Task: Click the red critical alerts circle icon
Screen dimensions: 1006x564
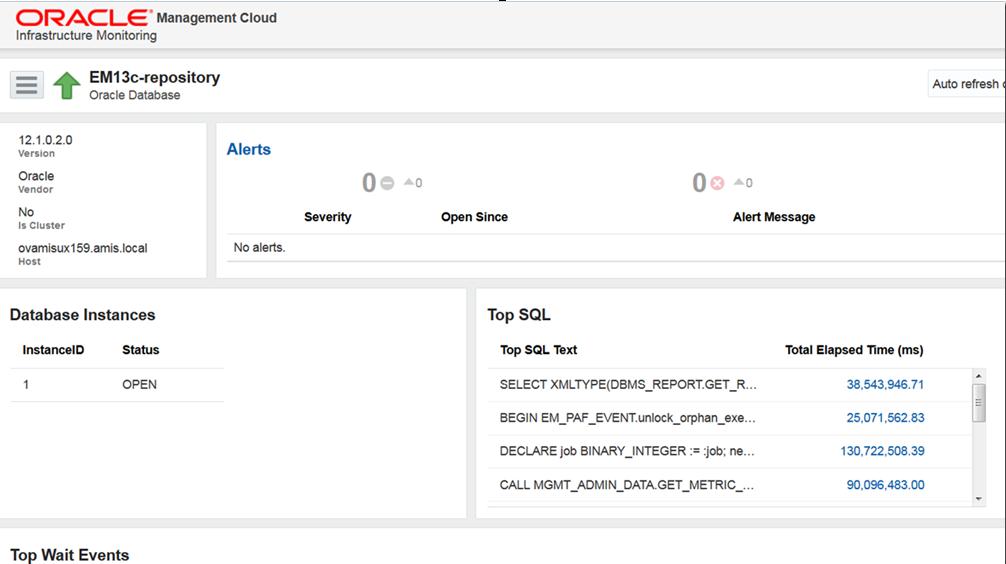Action: click(x=717, y=184)
